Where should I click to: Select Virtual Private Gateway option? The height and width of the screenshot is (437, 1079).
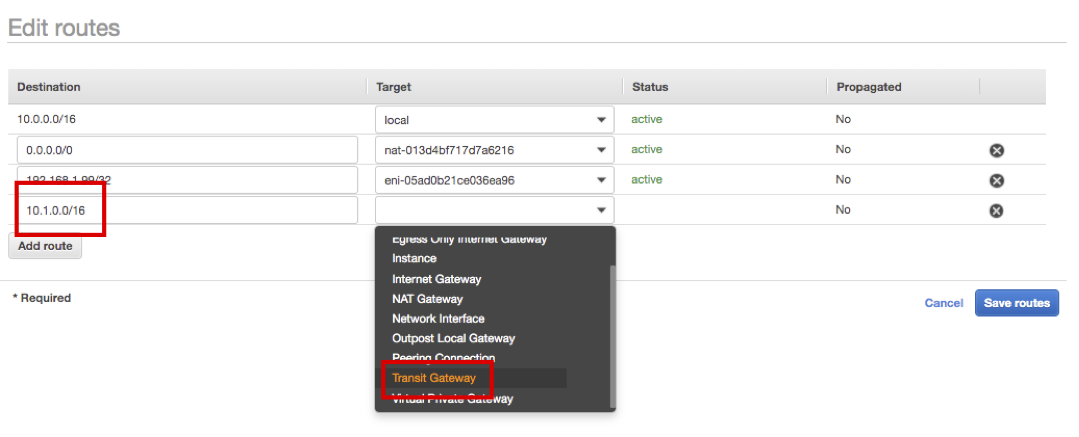tap(452, 399)
